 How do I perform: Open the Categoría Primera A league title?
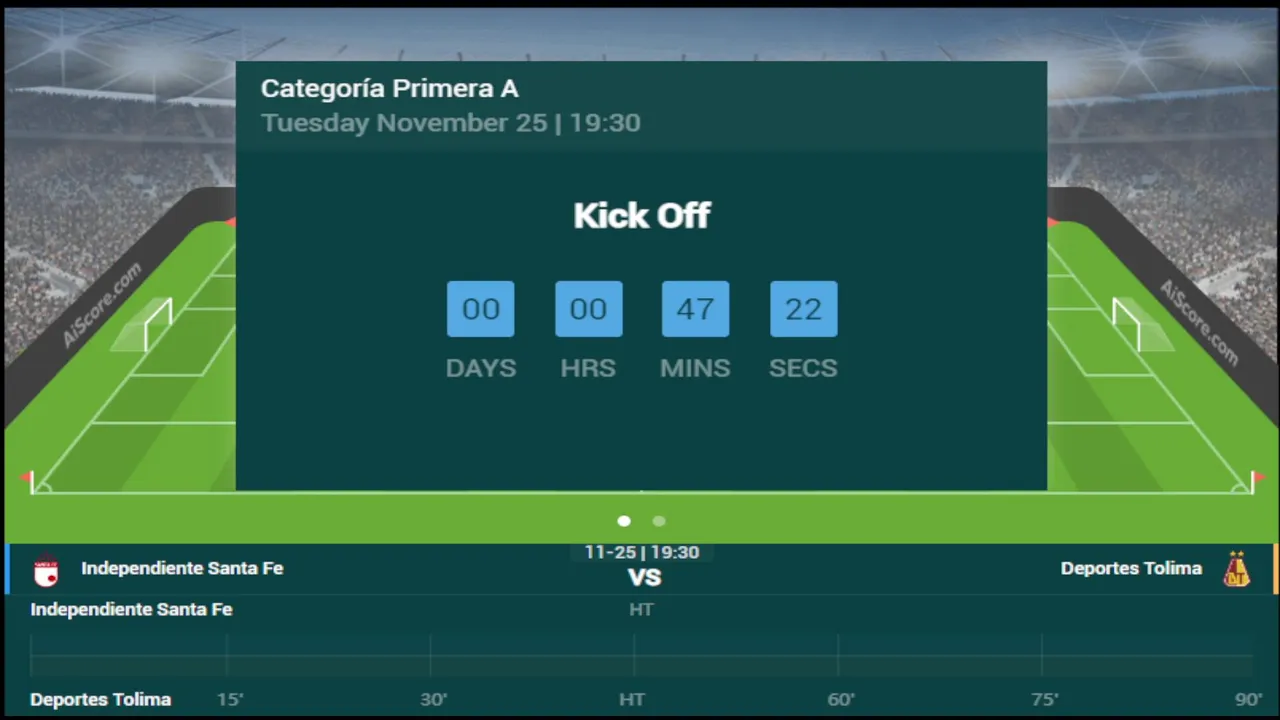pos(389,89)
